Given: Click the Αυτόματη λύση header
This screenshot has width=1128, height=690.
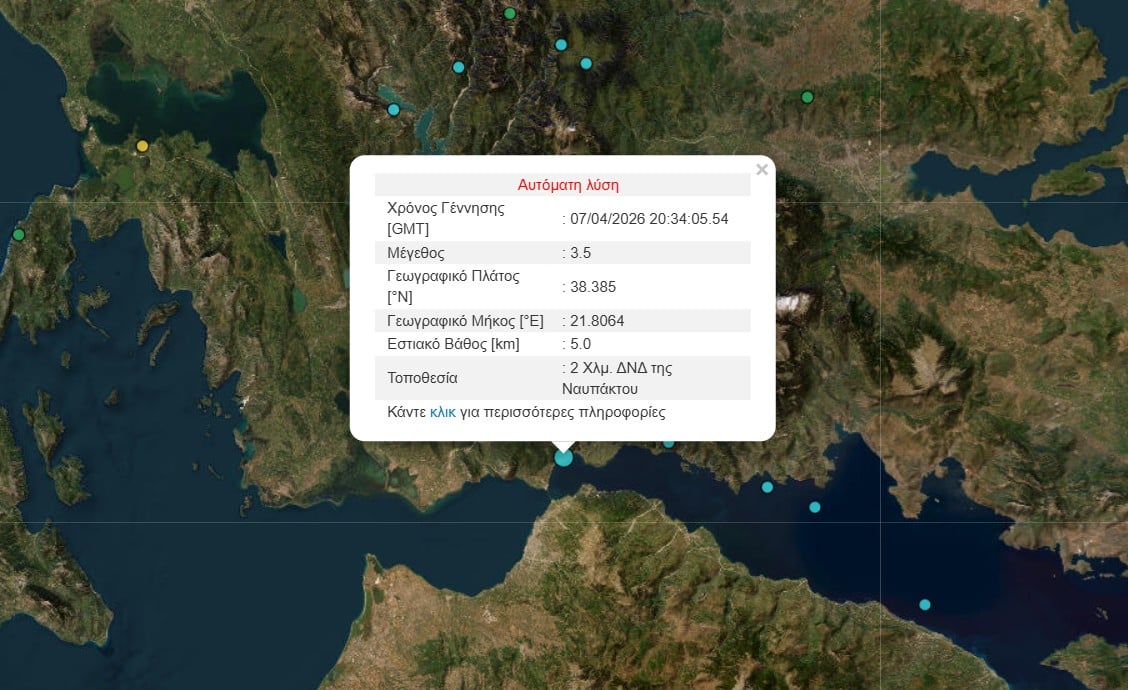Looking at the screenshot, I should click(568, 184).
